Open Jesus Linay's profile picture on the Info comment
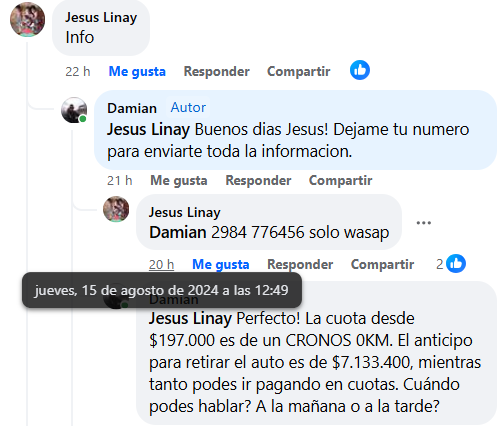This screenshot has height=426, width=497. tap(27, 19)
